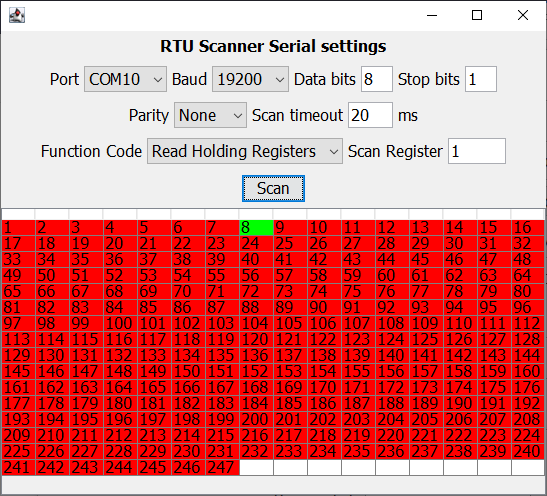Expand the Function Code combo box
Screen dimensions: 547x496
click(x=245, y=151)
